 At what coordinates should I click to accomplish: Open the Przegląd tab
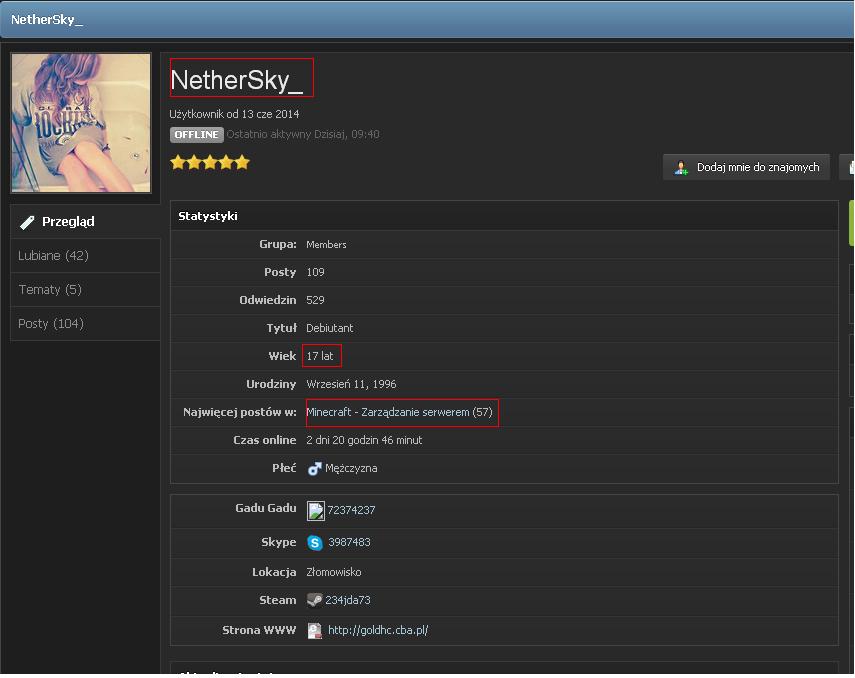[85, 221]
